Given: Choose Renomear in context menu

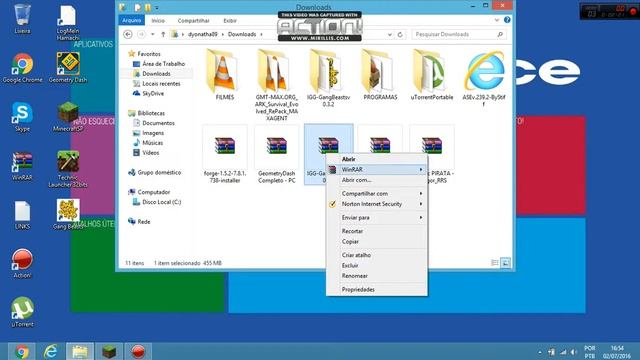Looking at the screenshot, I should [377, 276].
